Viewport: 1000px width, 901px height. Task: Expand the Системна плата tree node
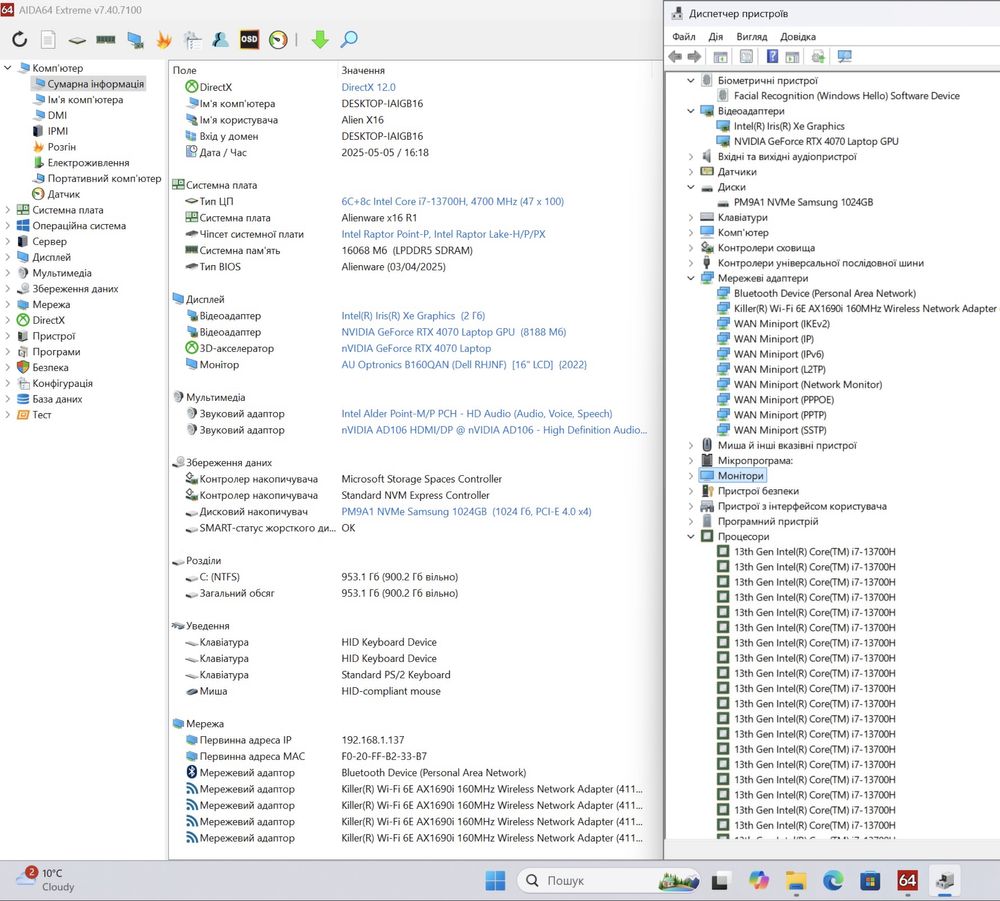8,210
